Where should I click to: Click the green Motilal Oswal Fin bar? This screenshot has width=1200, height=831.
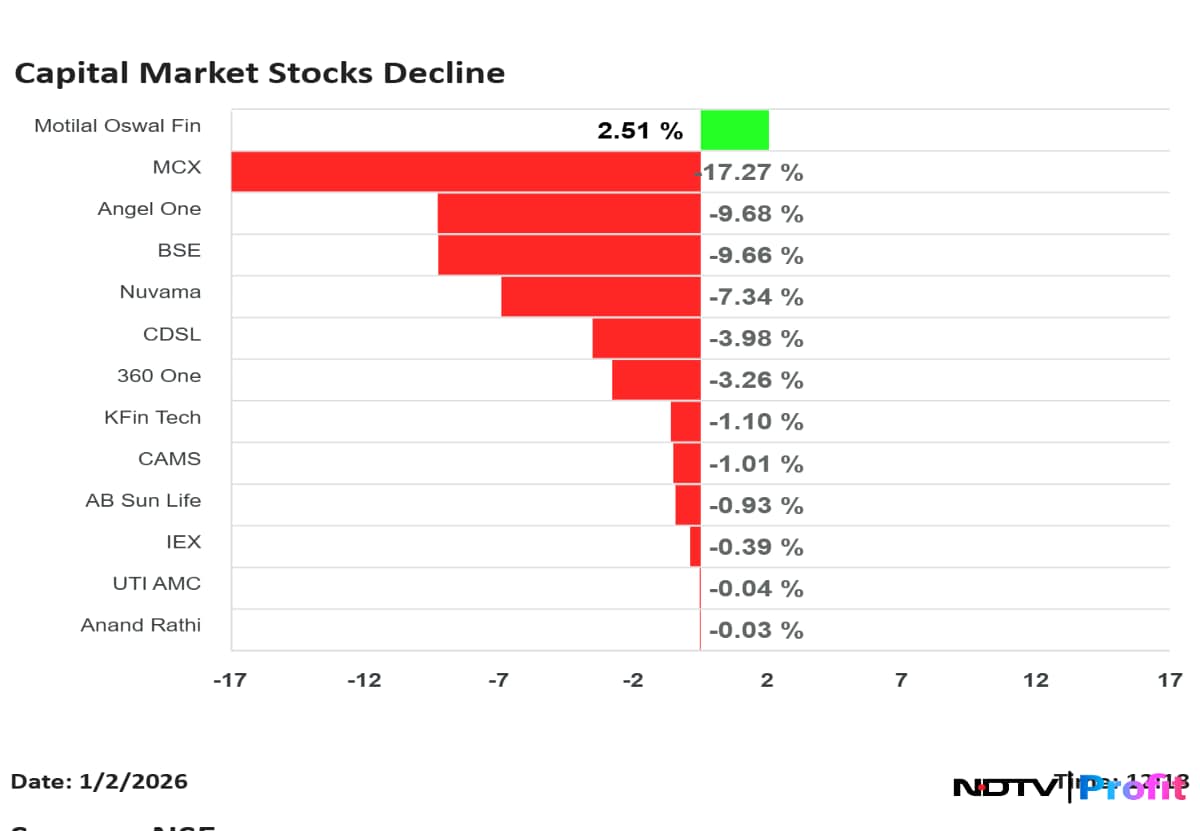(x=734, y=130)
